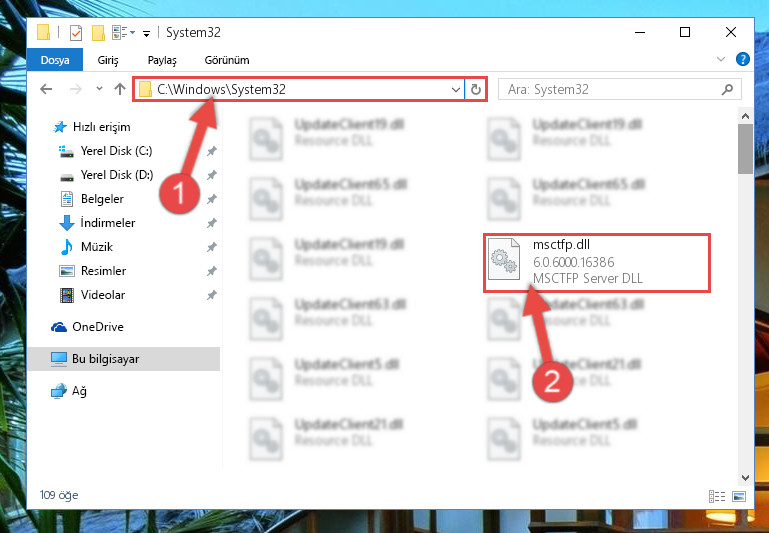Switch to large icons view
The image size is (769, 533).
739,496
